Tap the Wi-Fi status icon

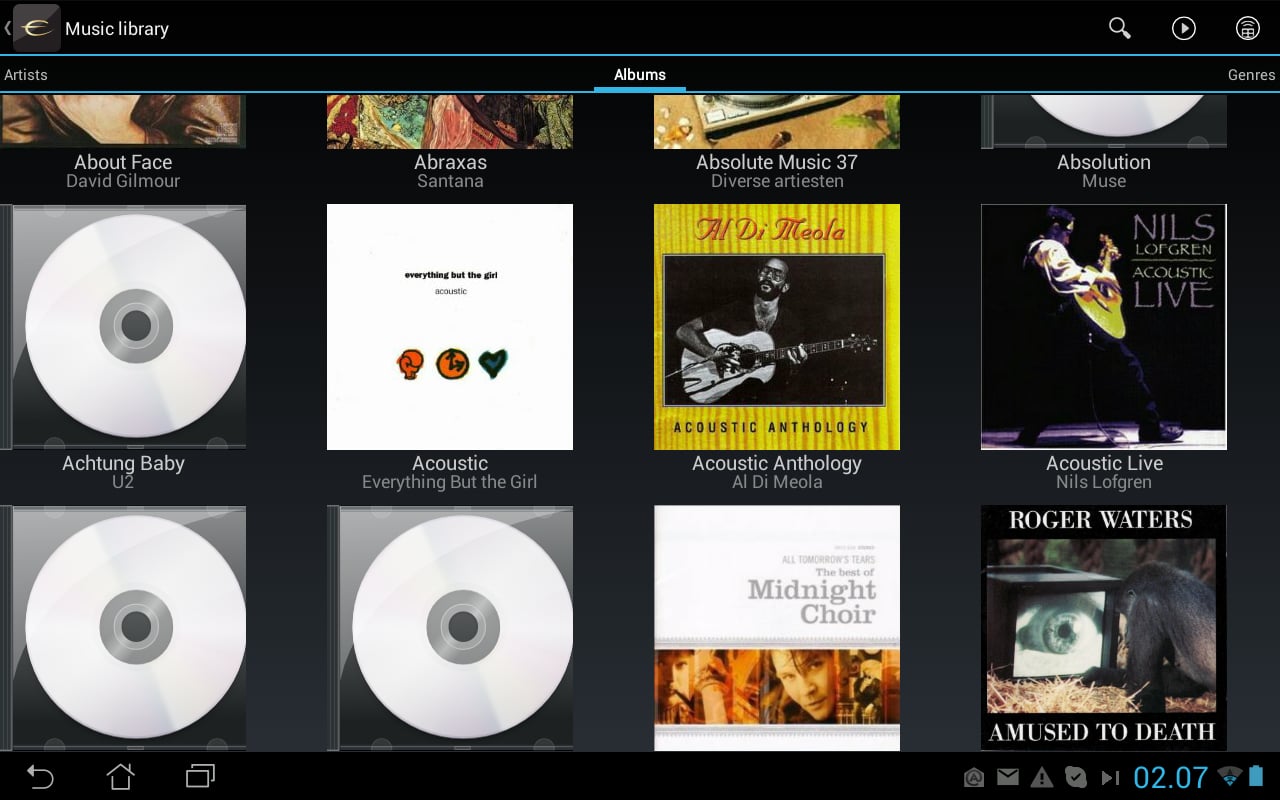coord(1230,777)
